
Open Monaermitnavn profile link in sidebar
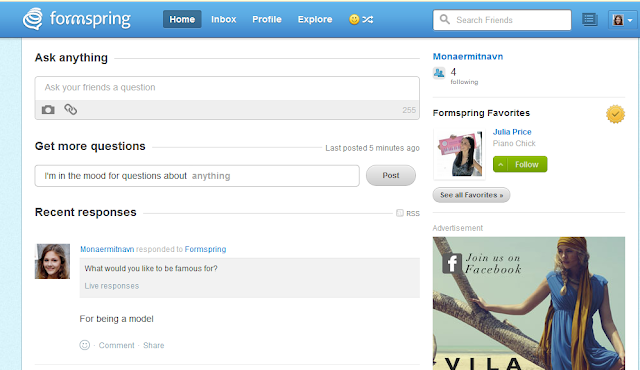[x=468, y=57]
